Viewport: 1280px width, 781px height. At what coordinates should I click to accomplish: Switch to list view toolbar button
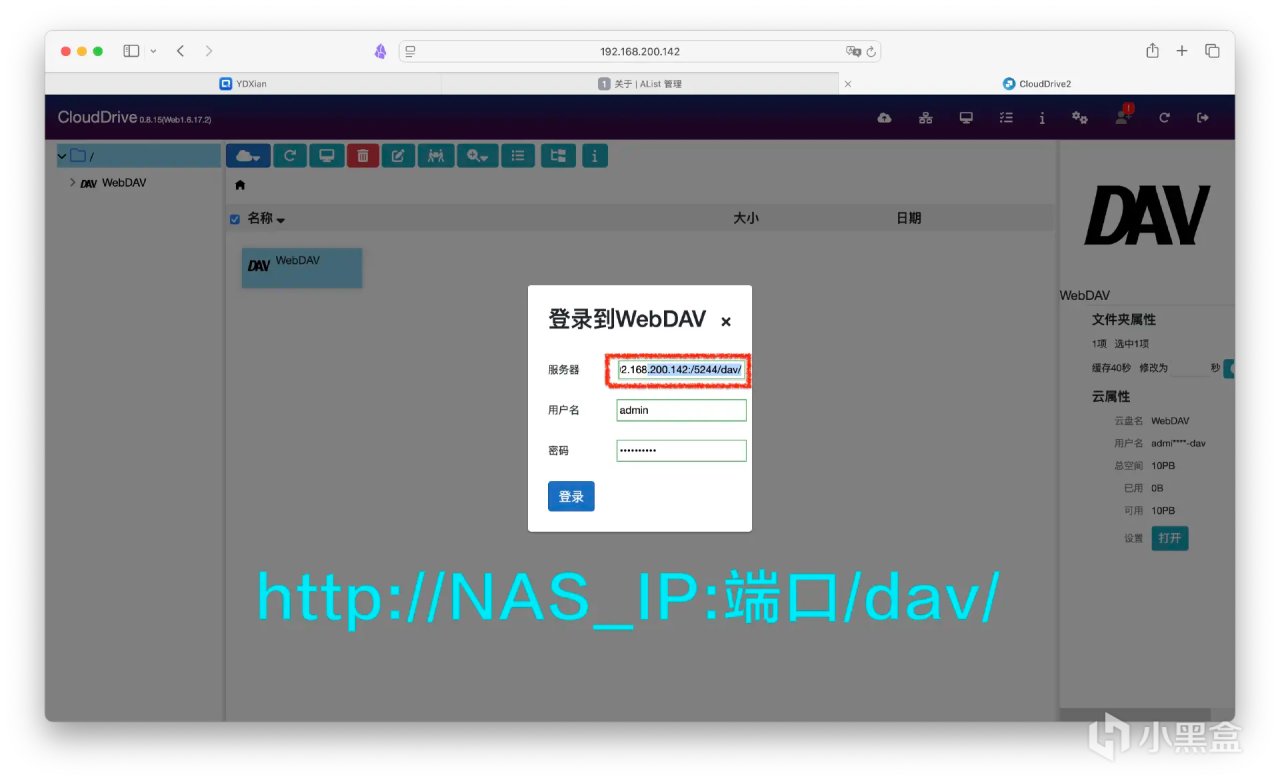(517, 156)
